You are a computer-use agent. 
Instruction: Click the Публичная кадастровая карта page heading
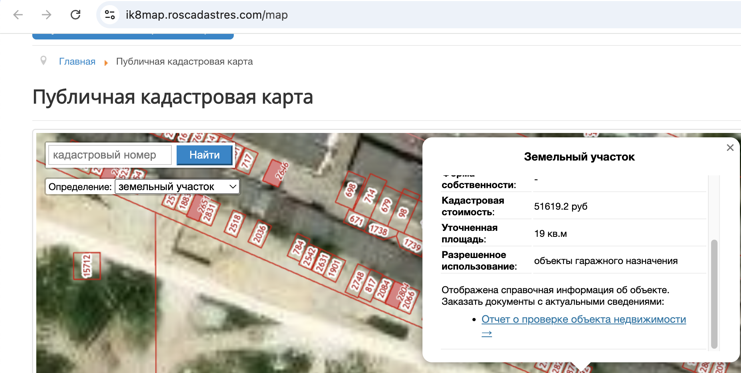pyautogui.click(x=173, y=97)
